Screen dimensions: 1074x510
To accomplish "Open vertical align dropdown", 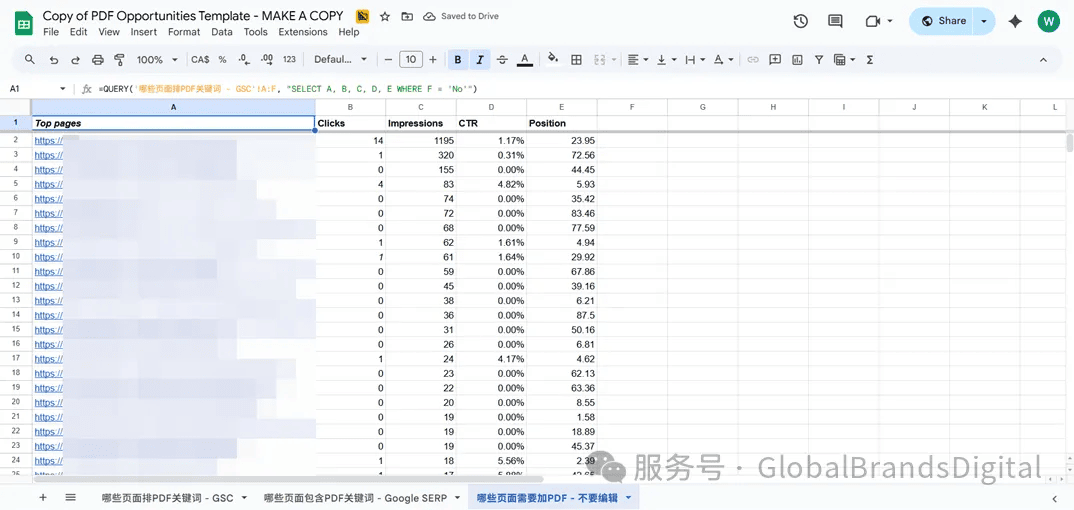I will click(x=666, y=60).
